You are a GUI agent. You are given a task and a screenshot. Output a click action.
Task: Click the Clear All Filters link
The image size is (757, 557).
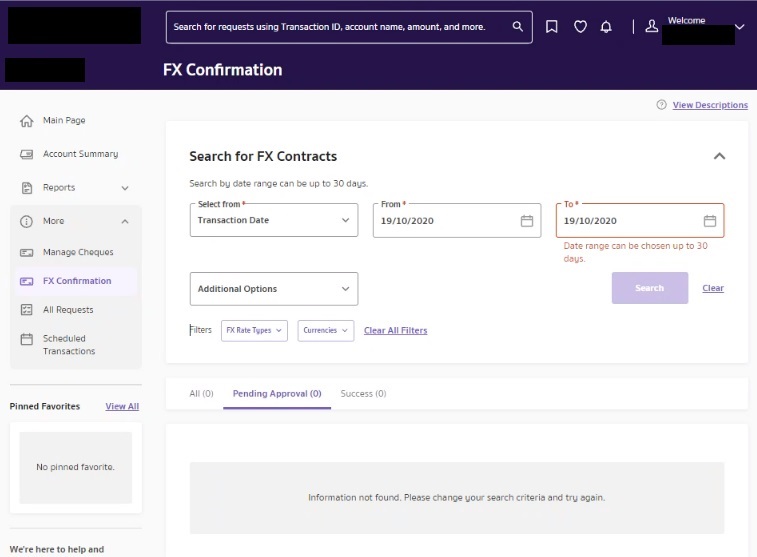[x=395, y=330]
